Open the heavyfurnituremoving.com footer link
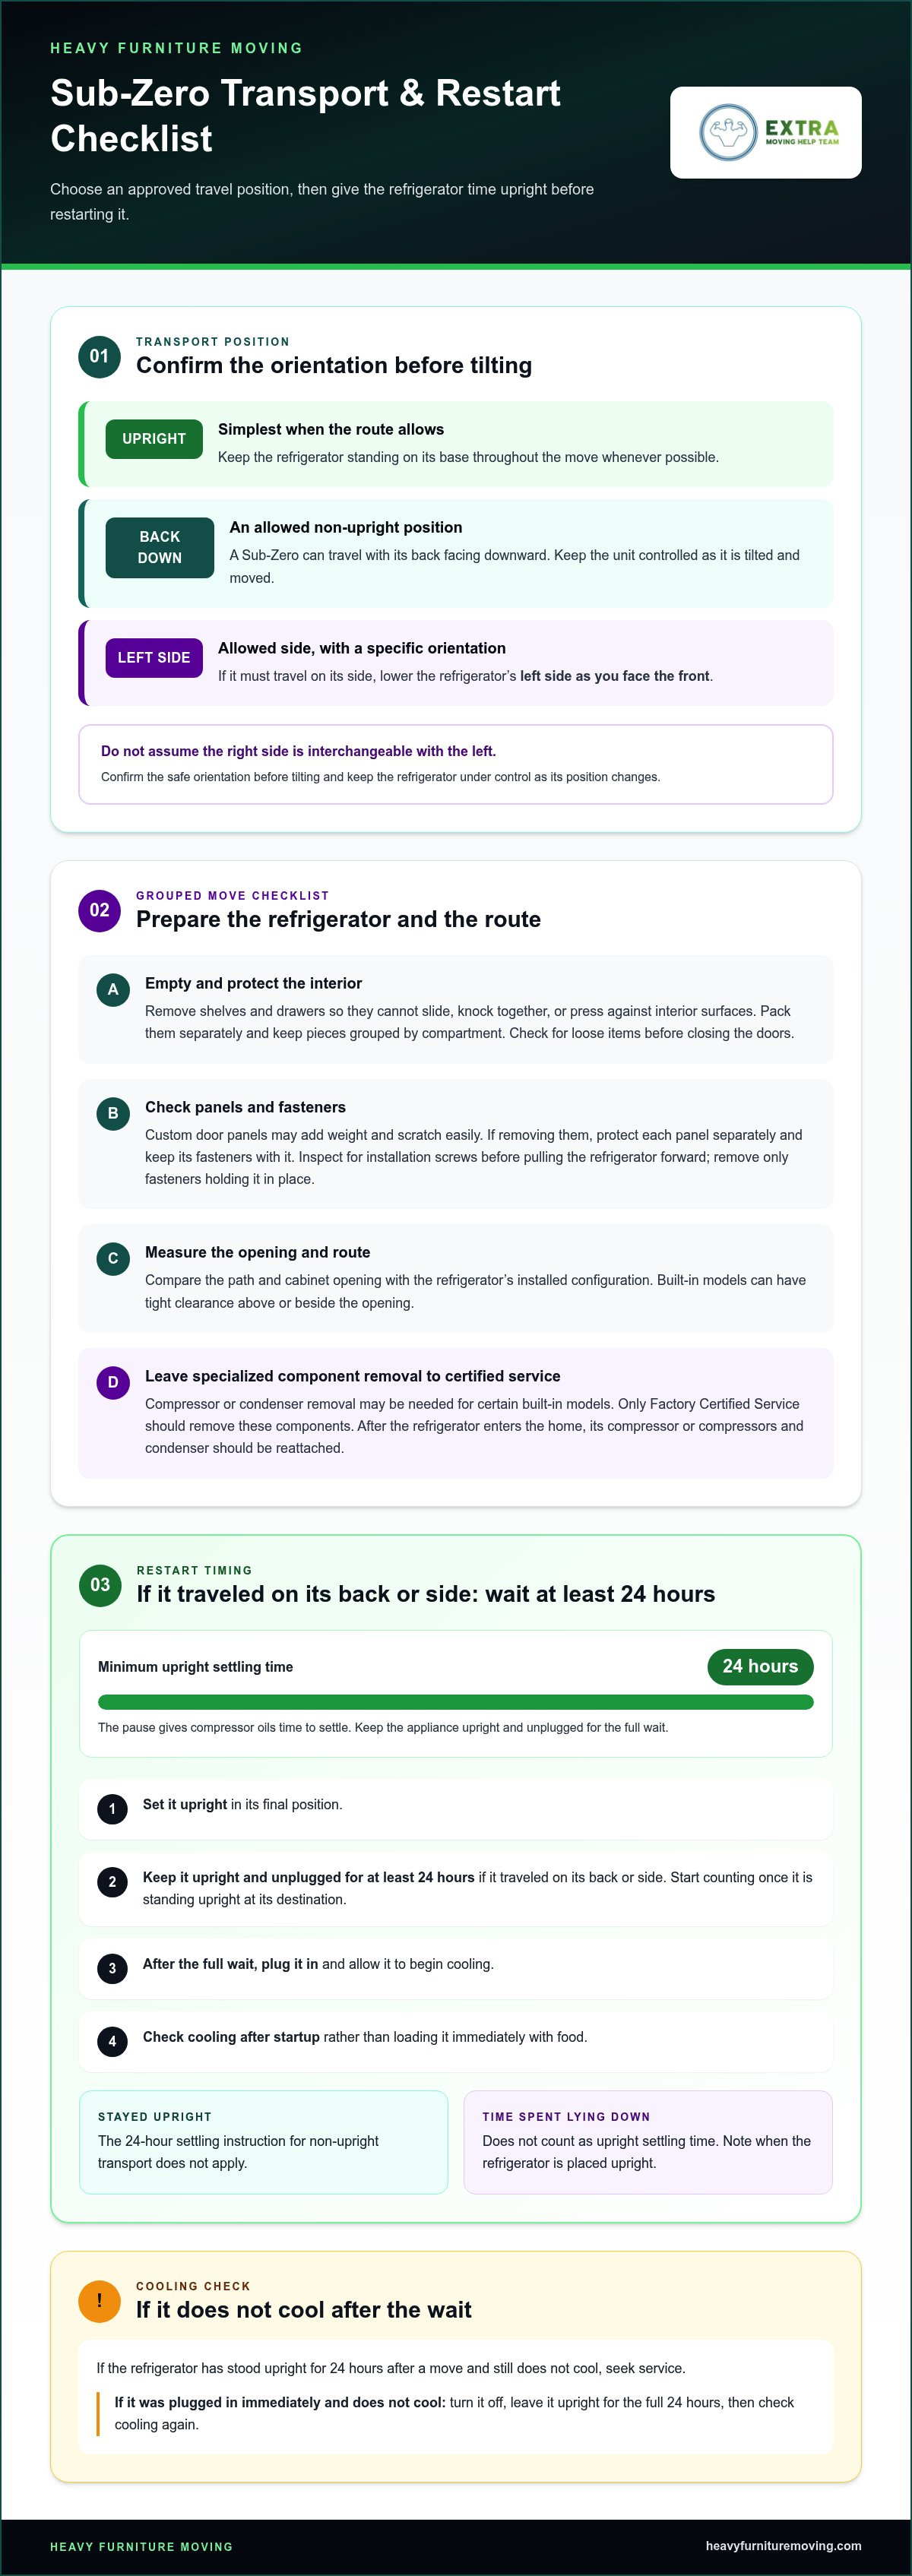 [783, 2546]
